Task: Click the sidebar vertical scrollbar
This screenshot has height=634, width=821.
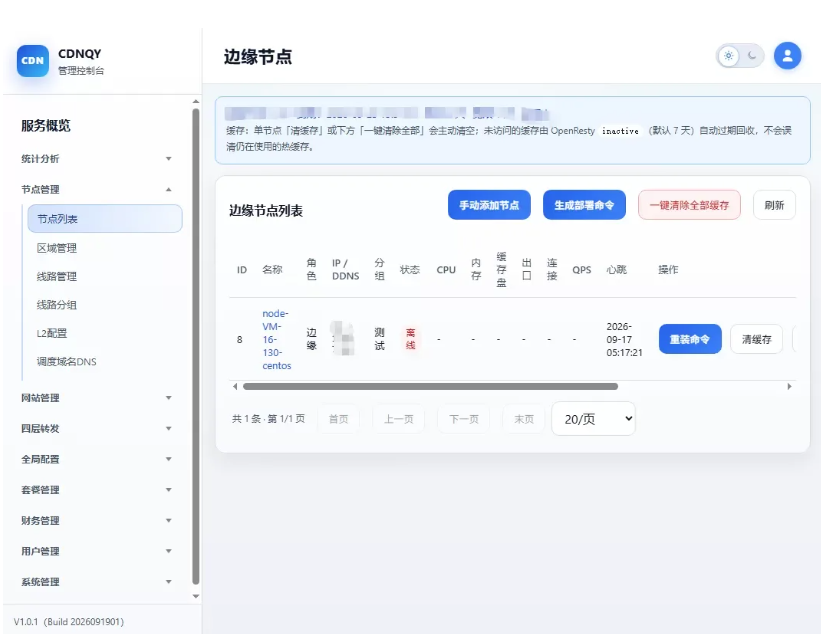Action: [x=196, y=347]
